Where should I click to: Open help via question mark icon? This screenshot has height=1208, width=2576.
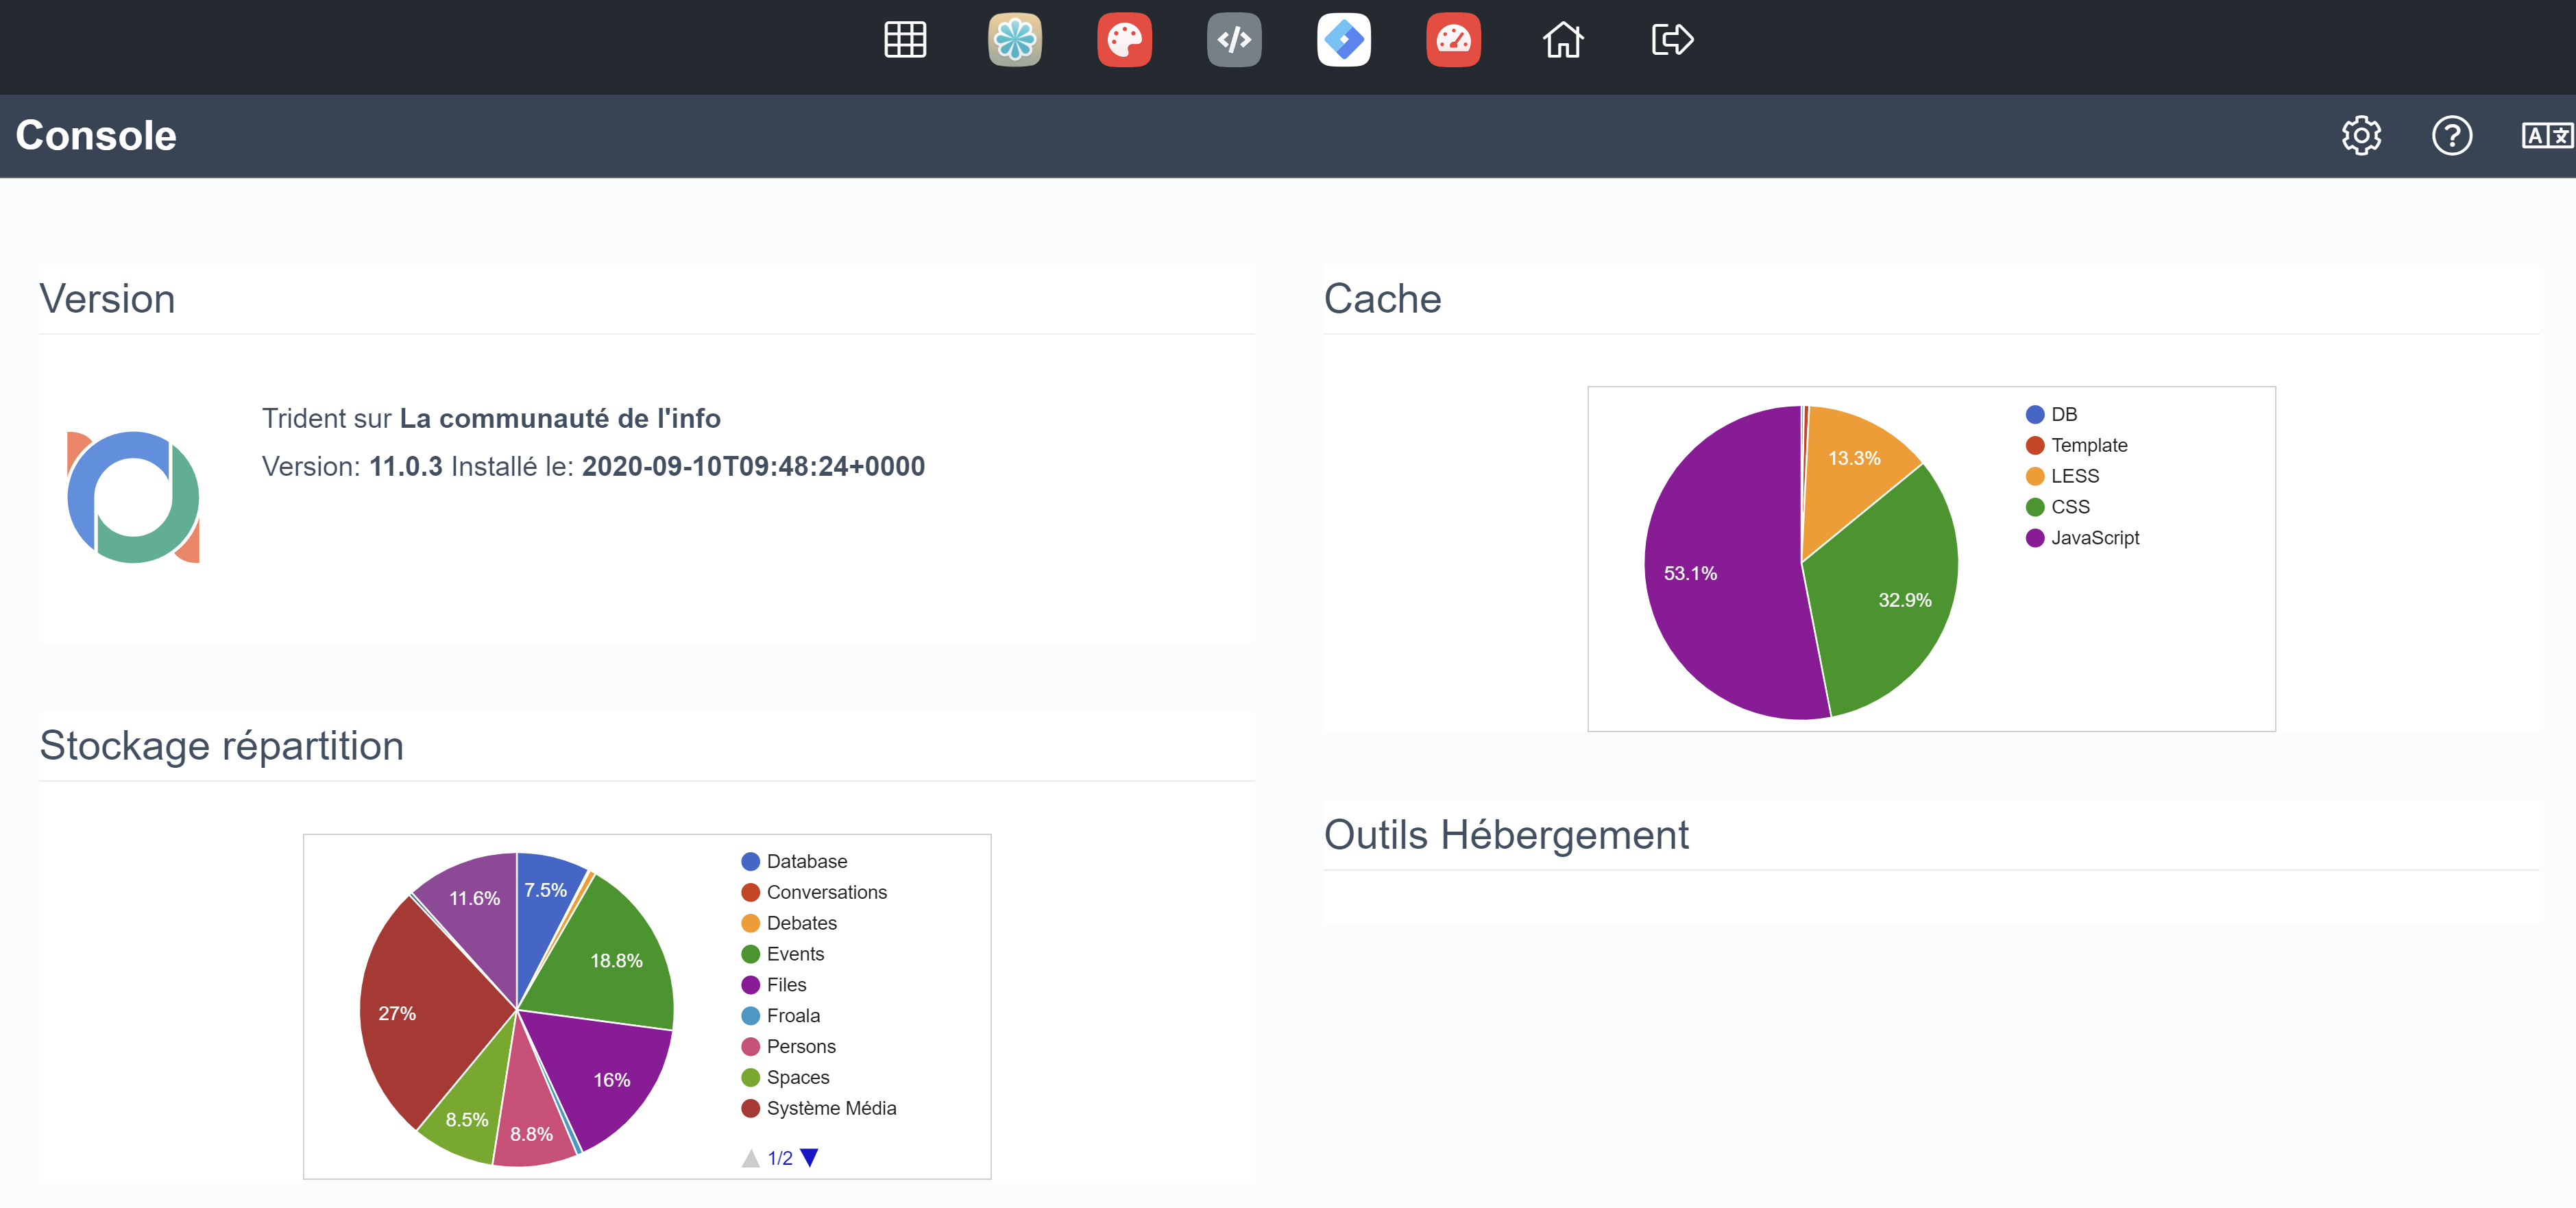(2451, 135)
